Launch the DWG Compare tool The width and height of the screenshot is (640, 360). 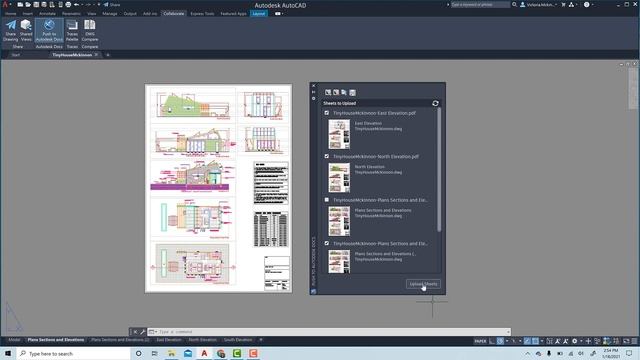[90, 30]
